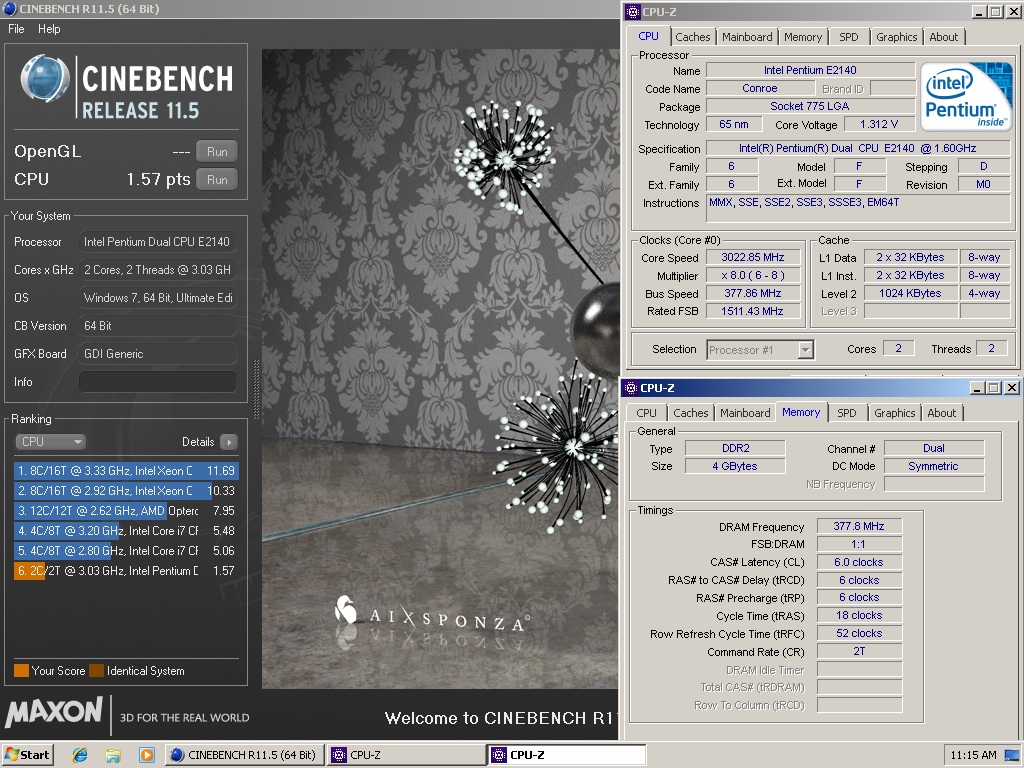Click the Rated FSB 1511.43 MHz value

(752, 312)
